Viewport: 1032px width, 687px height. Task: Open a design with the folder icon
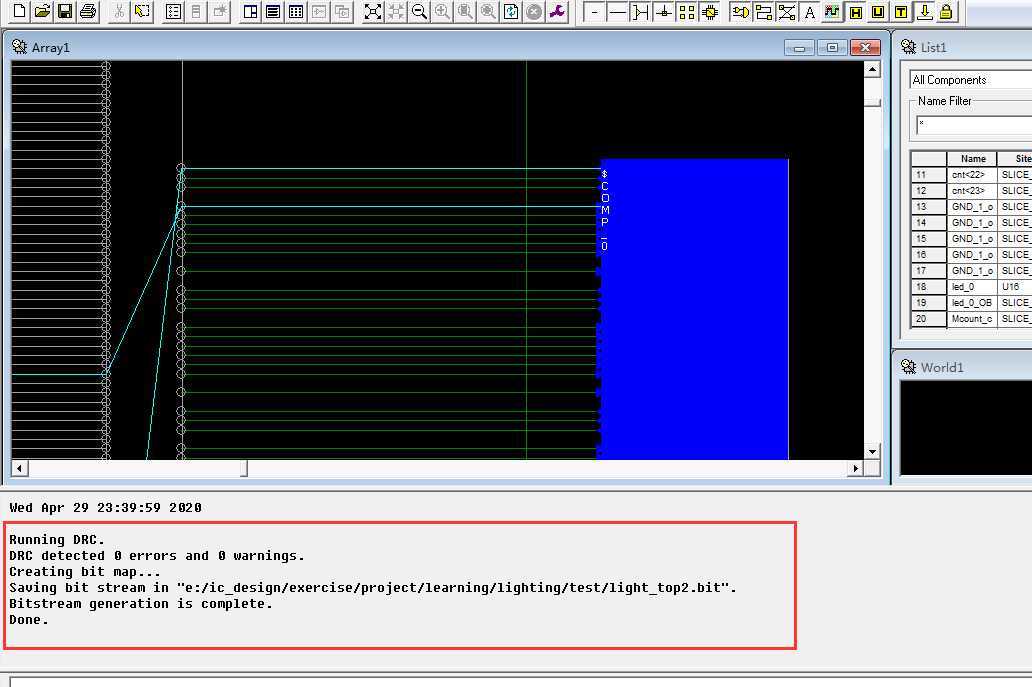click(x=42, y=11)
